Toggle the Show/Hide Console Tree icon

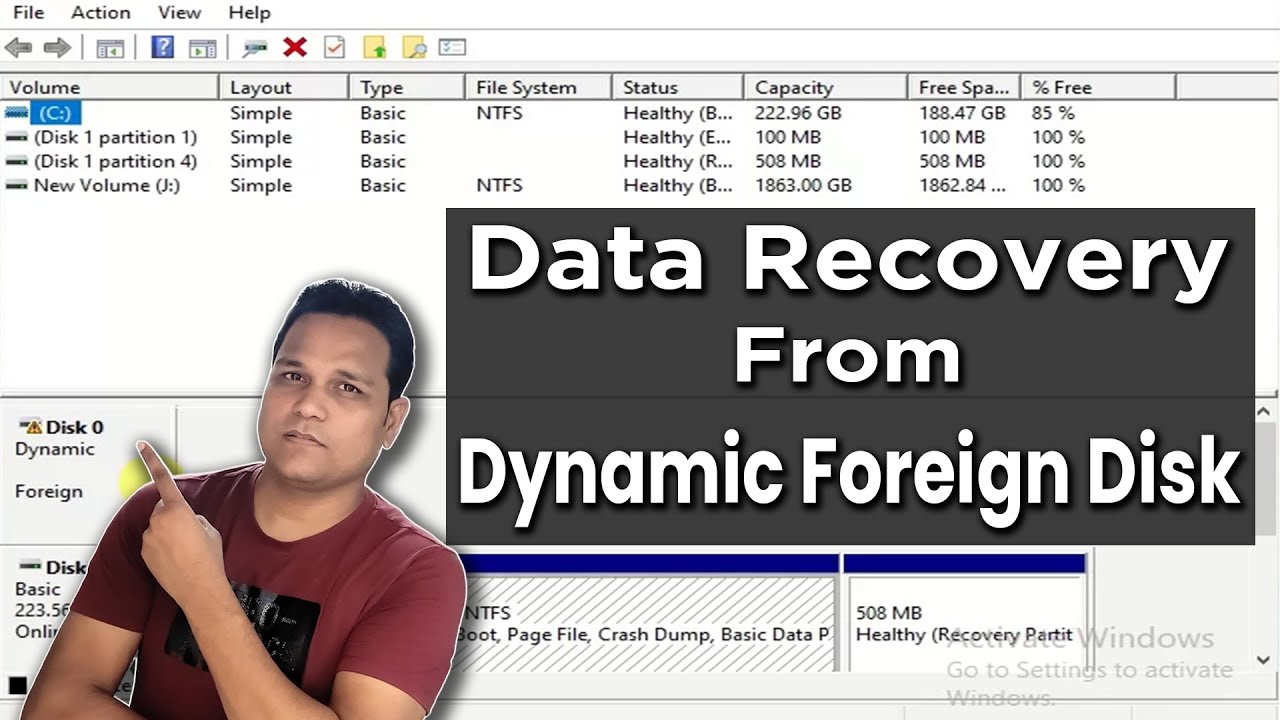pos(110,47)
